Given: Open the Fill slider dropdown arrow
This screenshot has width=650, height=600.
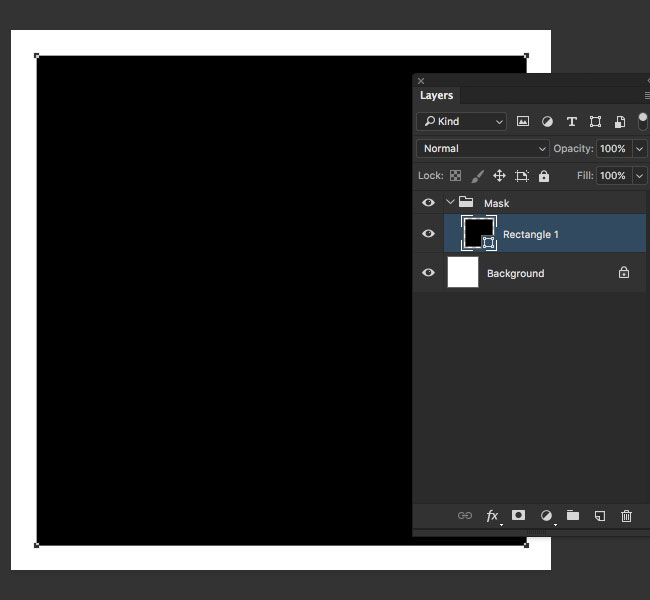Looking at the screenshot, I should click(639, 176).
